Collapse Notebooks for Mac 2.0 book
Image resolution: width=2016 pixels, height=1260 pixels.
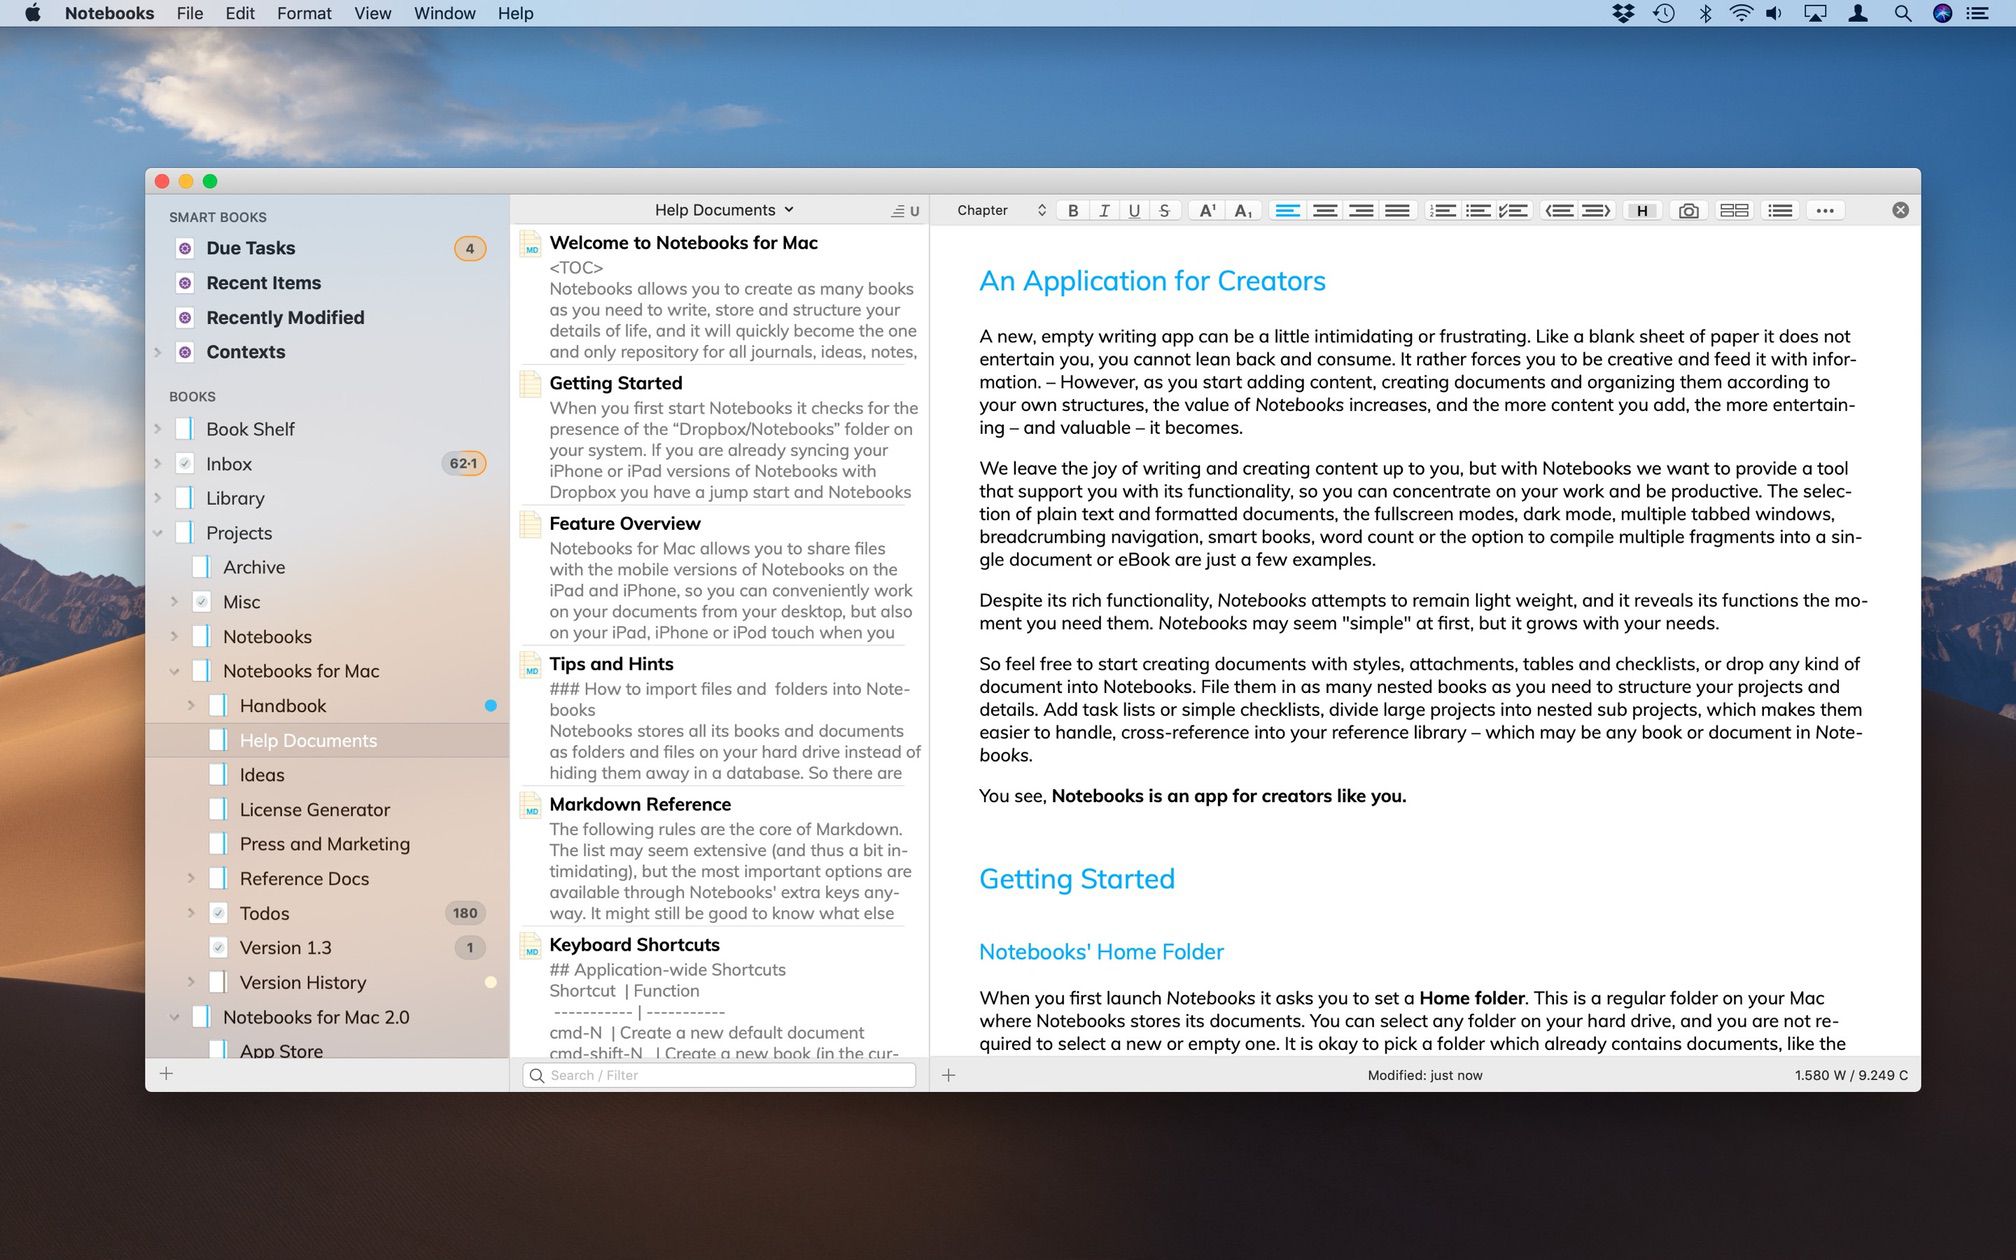point(175,1017)
